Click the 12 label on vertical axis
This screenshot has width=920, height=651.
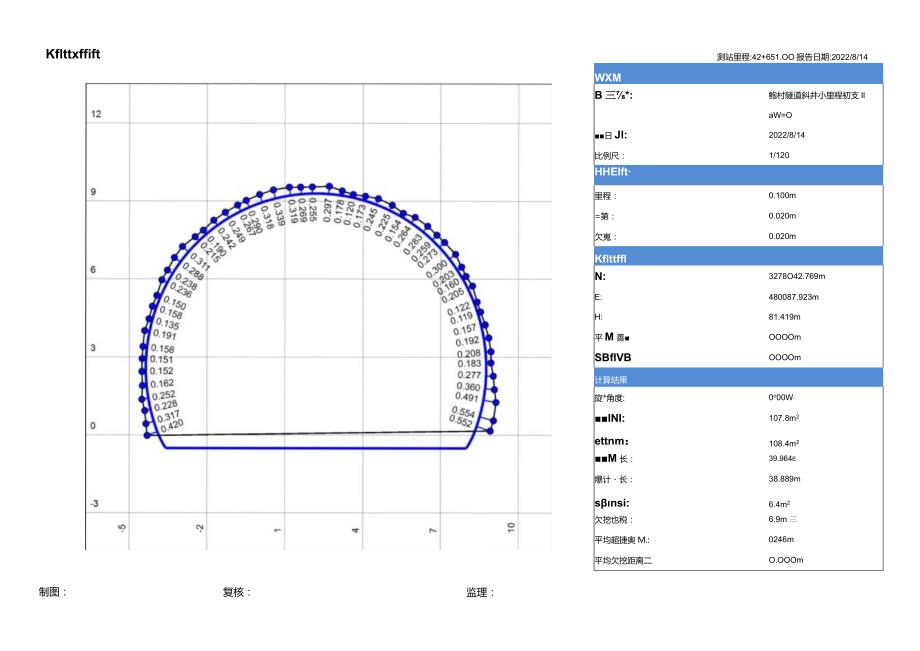coord(96,114)
